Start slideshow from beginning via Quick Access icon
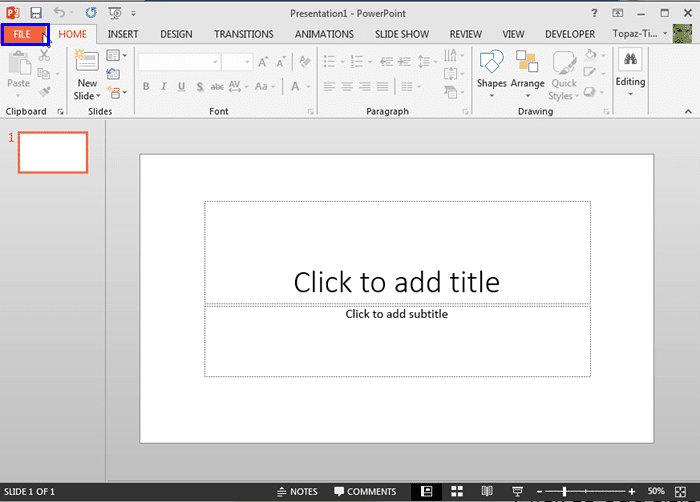 coord(115,13)
